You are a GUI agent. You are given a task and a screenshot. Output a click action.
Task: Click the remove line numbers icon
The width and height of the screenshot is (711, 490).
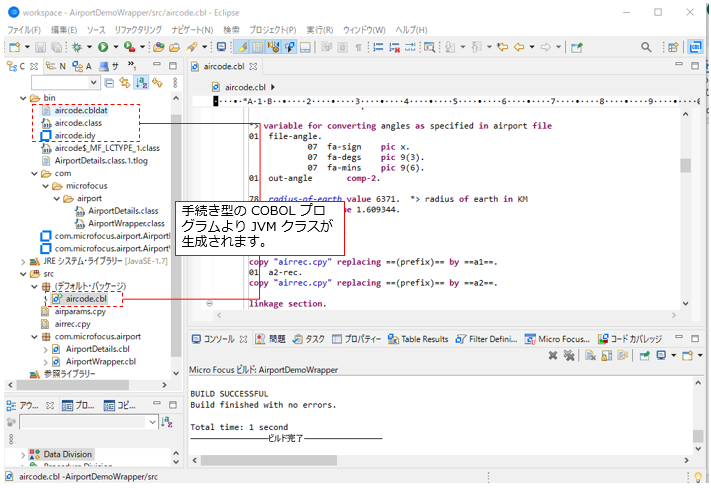click(394, 47)
